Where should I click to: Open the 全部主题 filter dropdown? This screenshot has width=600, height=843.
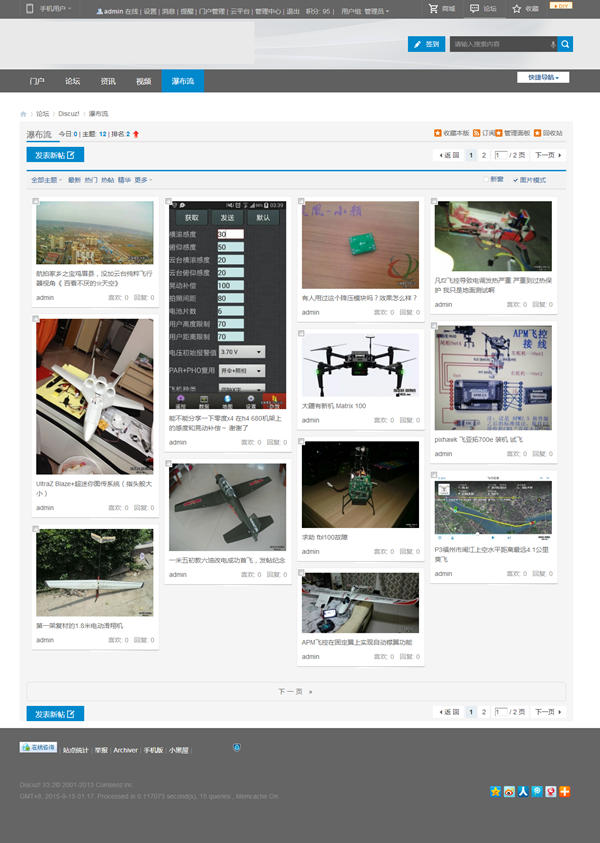pos(46,180)
